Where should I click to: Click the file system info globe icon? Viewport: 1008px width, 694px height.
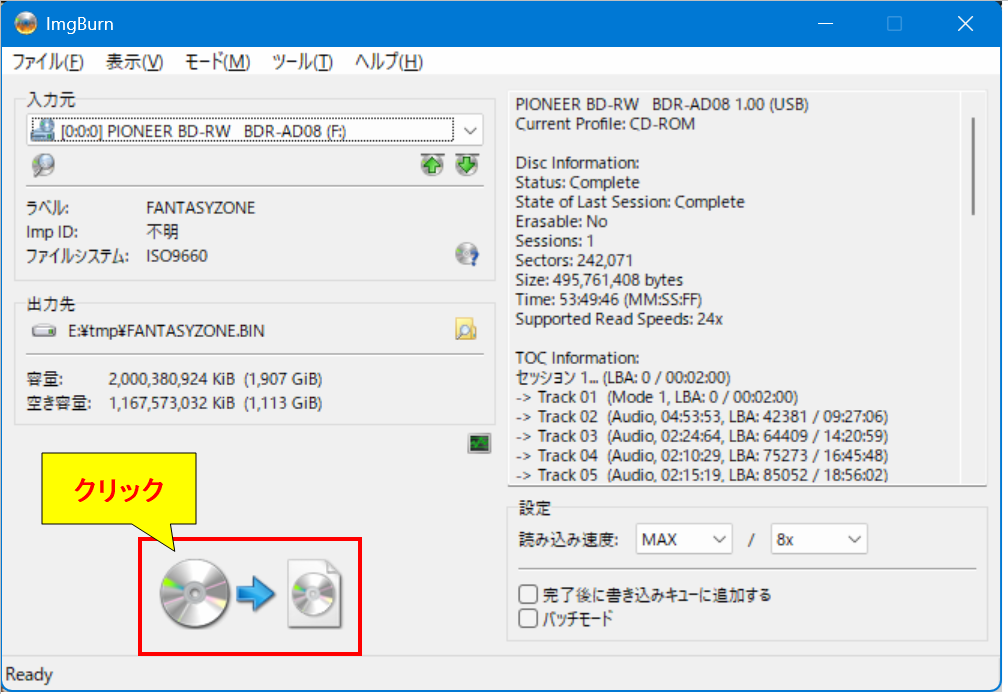[466, 254]
